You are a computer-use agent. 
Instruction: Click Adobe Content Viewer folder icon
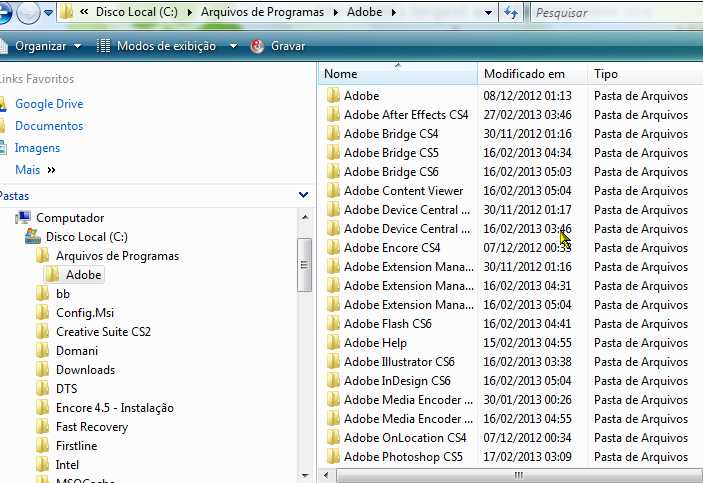pyautogui.click(x=333, y=191)
